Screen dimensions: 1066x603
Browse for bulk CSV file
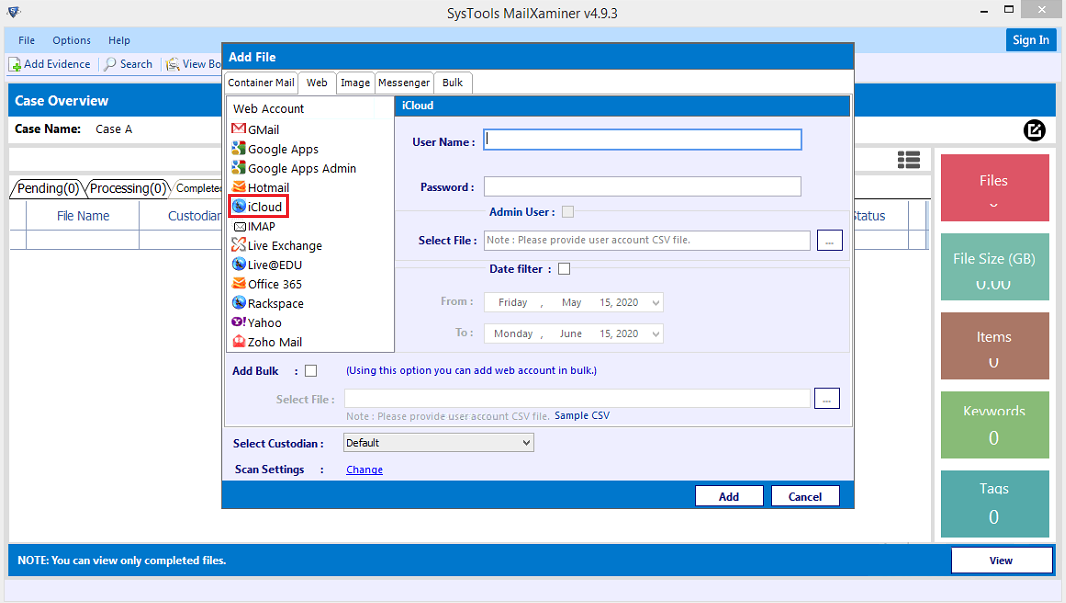[827, 399]
